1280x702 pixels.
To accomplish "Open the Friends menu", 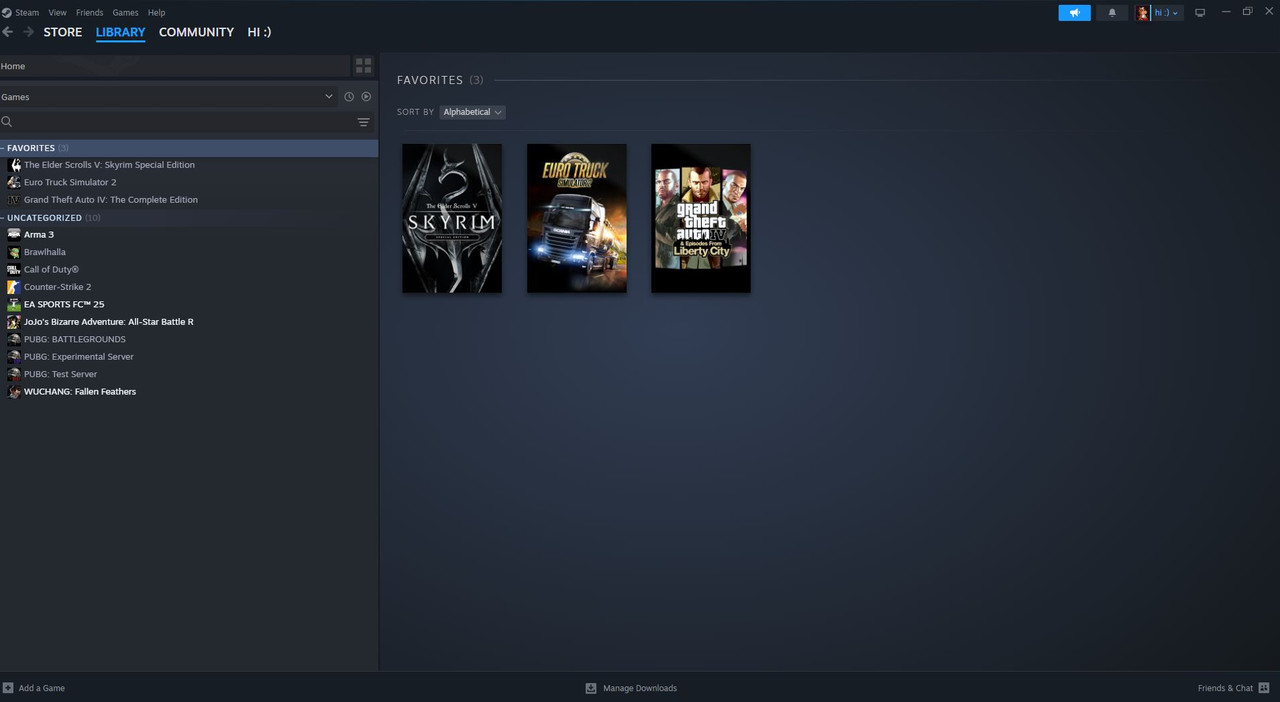I will [x=89, y=13].
